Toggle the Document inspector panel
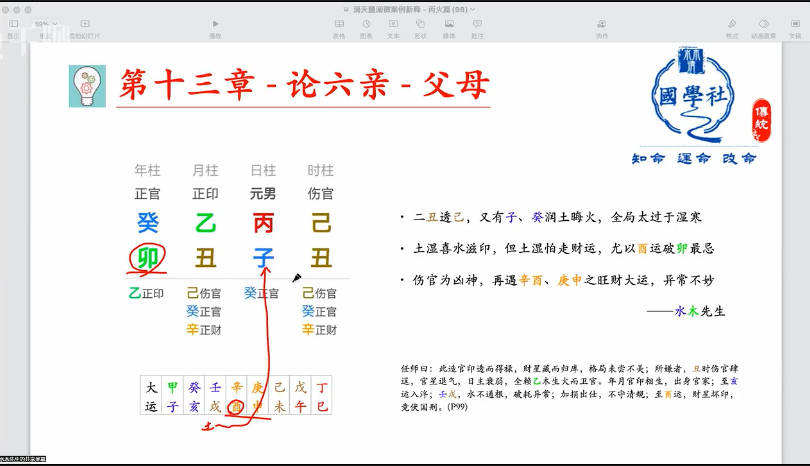810x466 pixels. 794,23
